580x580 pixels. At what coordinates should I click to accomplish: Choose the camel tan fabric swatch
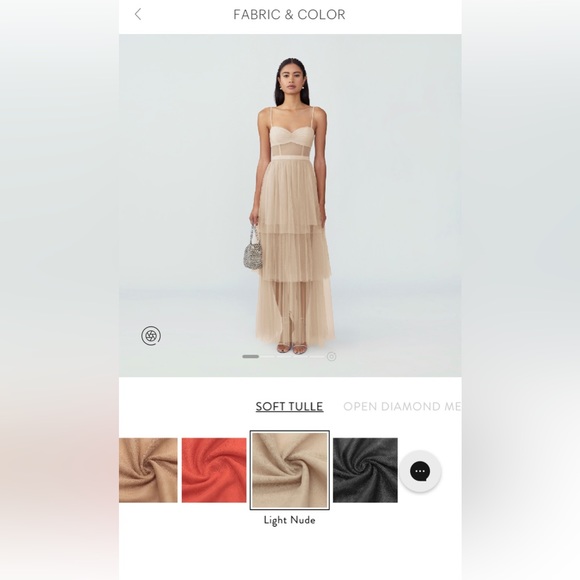coord(148,470)
